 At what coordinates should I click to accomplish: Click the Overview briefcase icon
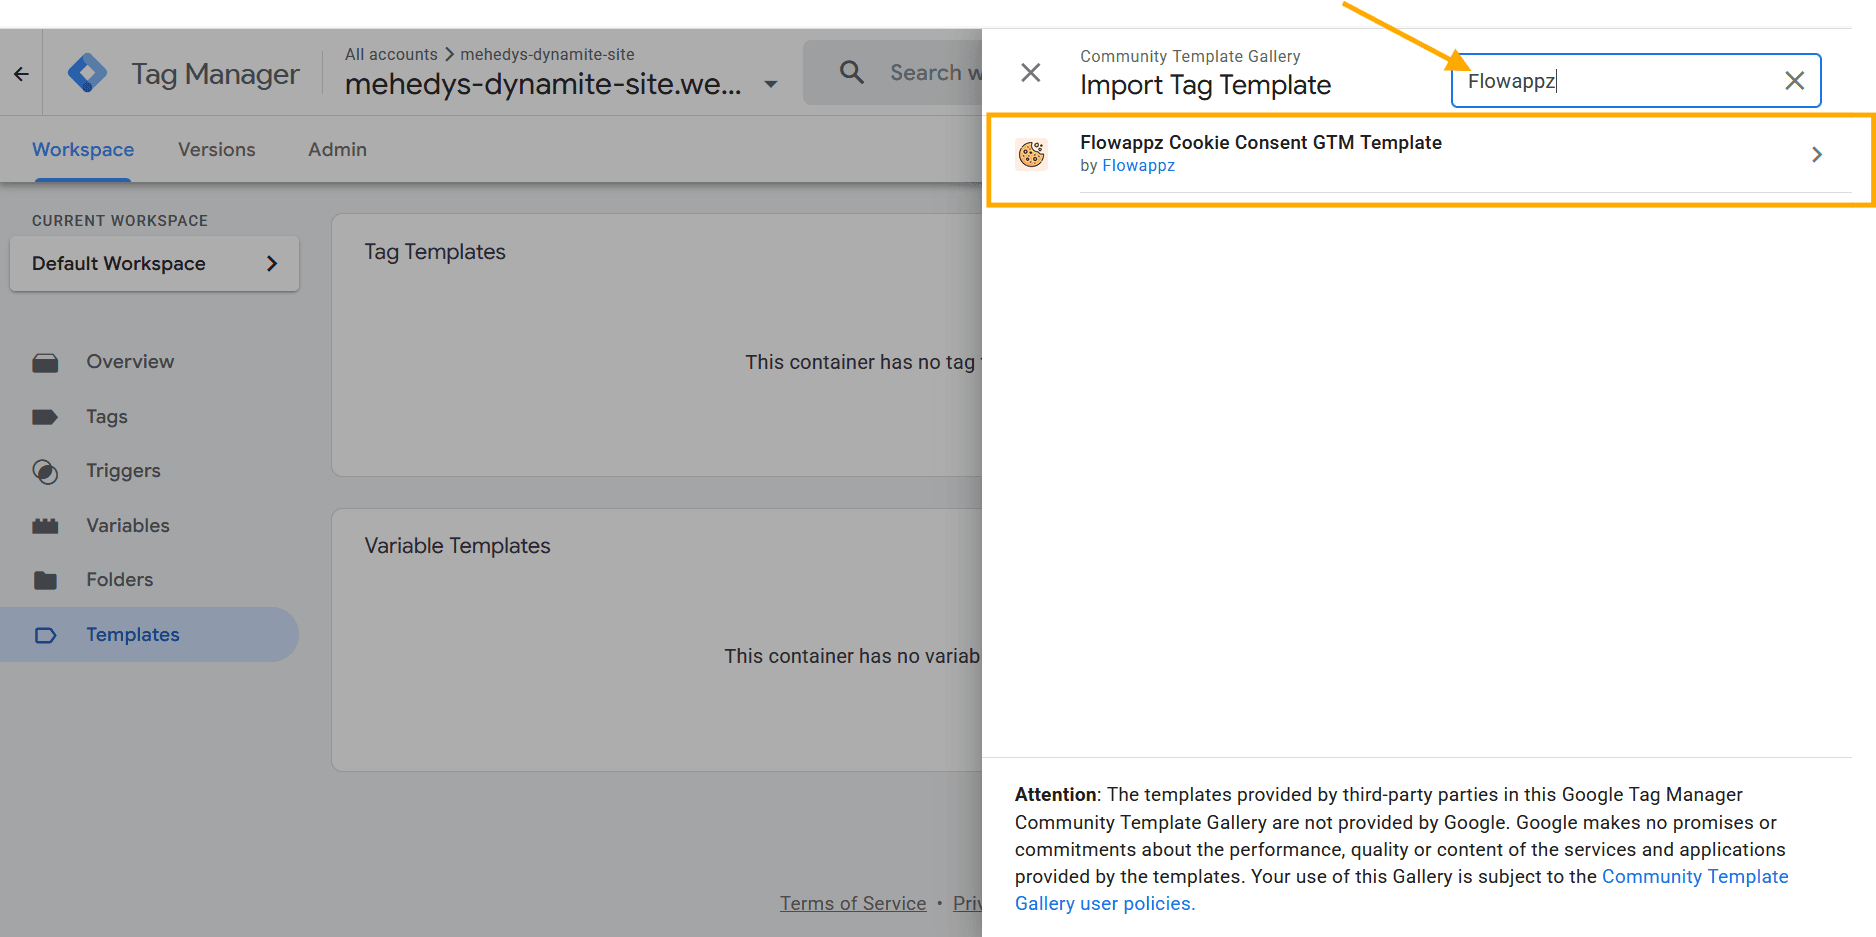click(45, 362)
